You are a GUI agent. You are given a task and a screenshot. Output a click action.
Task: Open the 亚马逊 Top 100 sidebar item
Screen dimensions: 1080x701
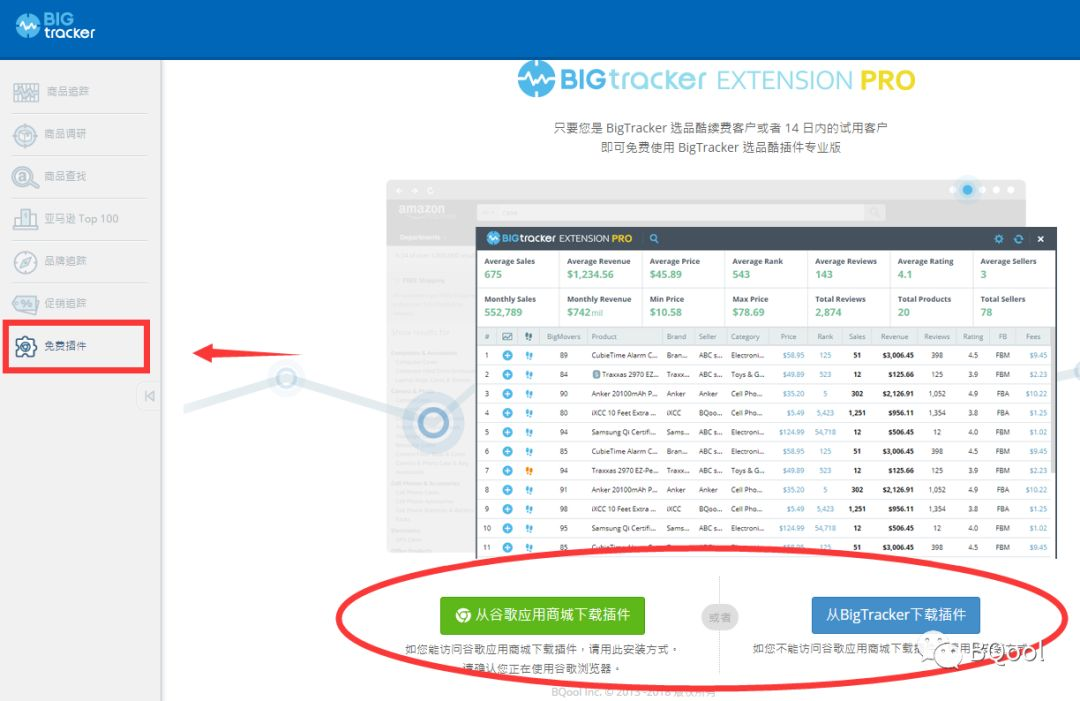coord(80,219)
